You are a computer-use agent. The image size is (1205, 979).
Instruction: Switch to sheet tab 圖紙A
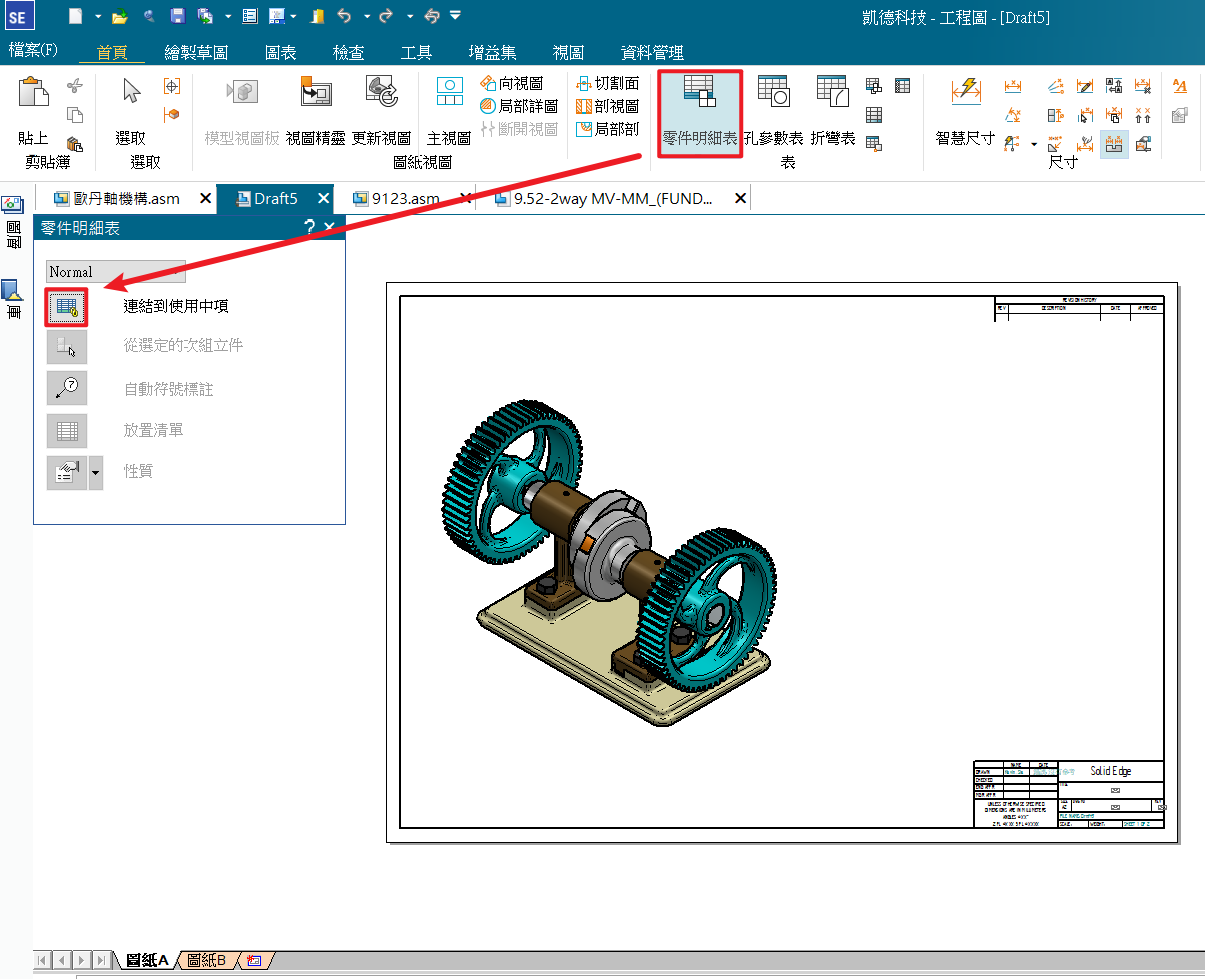147,960
